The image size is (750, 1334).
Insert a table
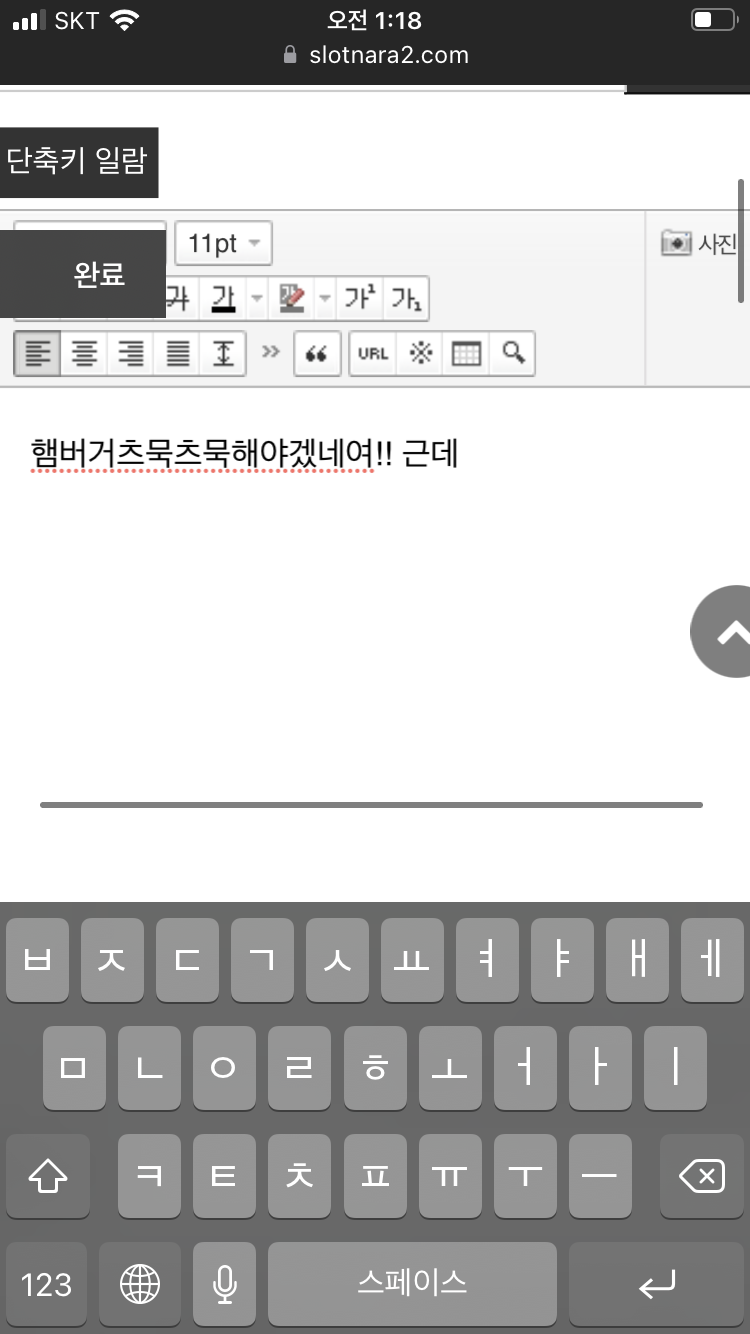click(466, 354)
